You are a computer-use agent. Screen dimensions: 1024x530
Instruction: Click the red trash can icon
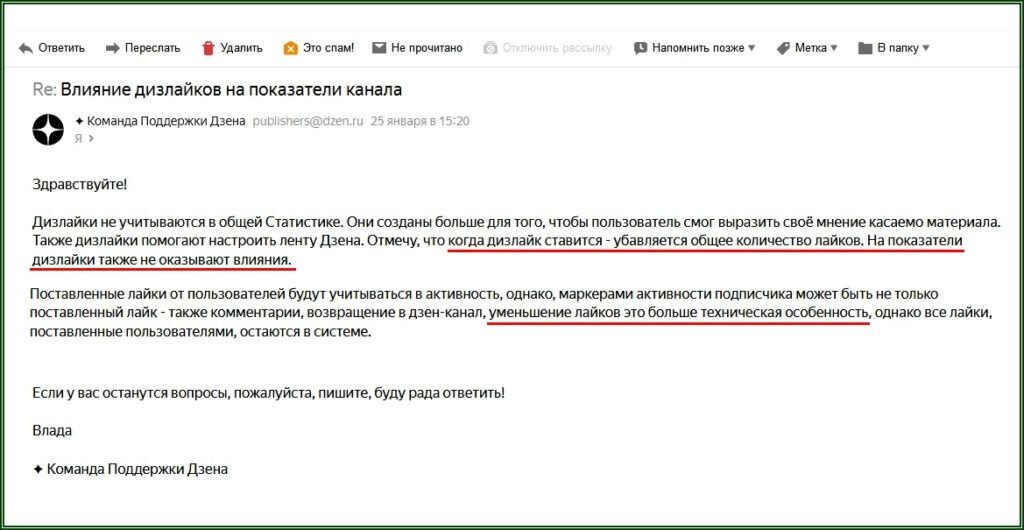click(208, 48)
